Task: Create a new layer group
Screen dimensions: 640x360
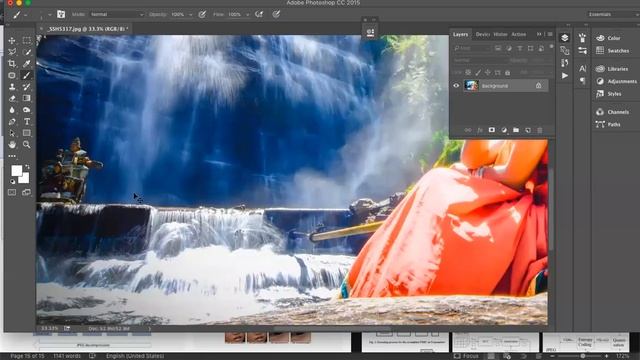Action: click(516, 130)
